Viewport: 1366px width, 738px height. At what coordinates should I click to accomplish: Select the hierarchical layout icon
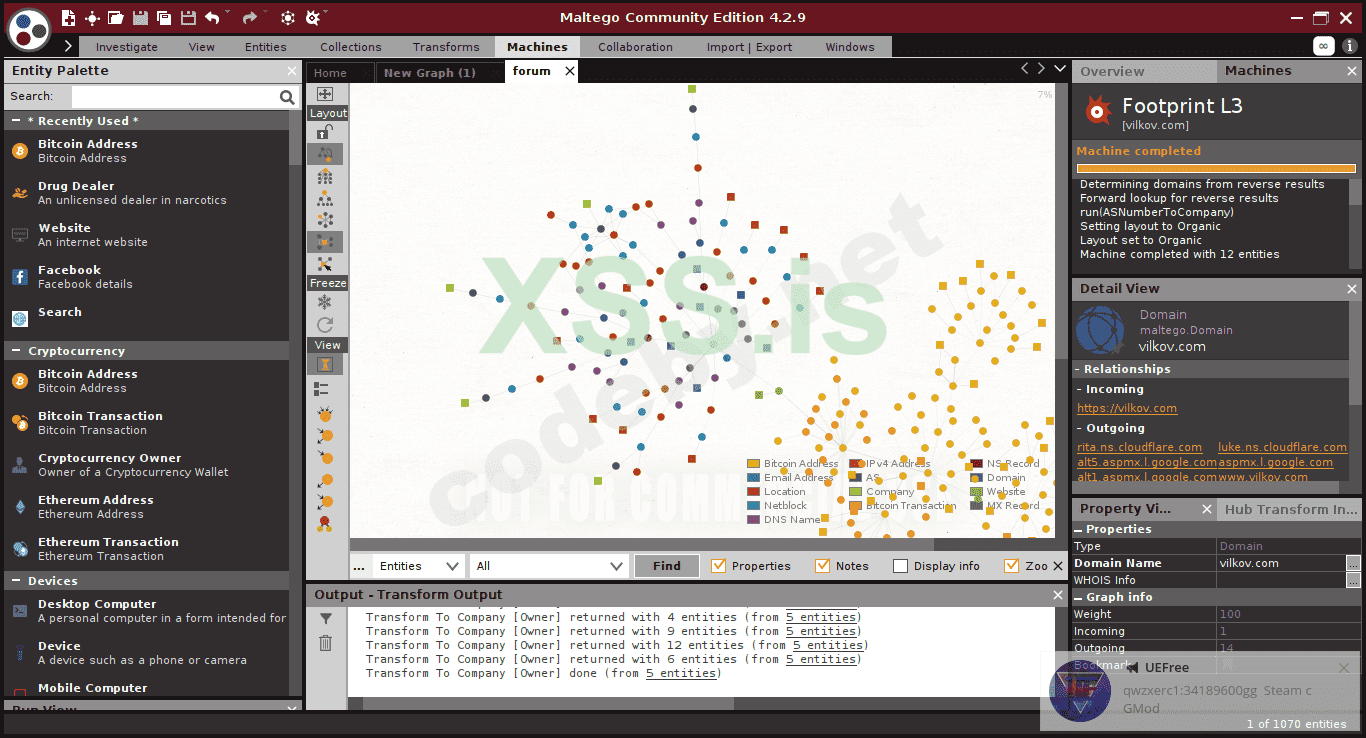pos(325,198)
